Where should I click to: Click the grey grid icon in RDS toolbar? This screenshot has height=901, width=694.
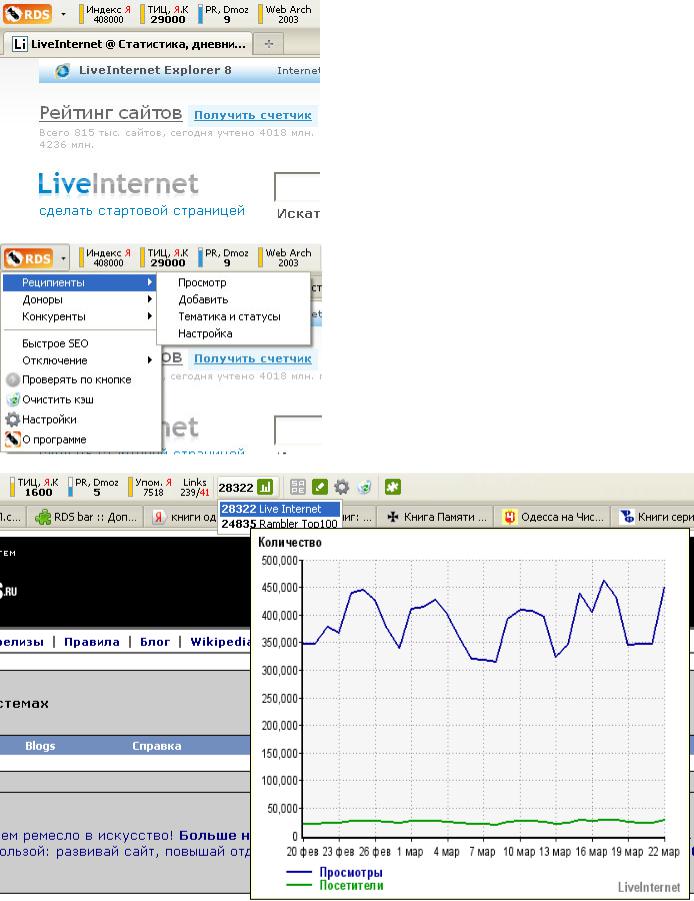click(298, 487)
